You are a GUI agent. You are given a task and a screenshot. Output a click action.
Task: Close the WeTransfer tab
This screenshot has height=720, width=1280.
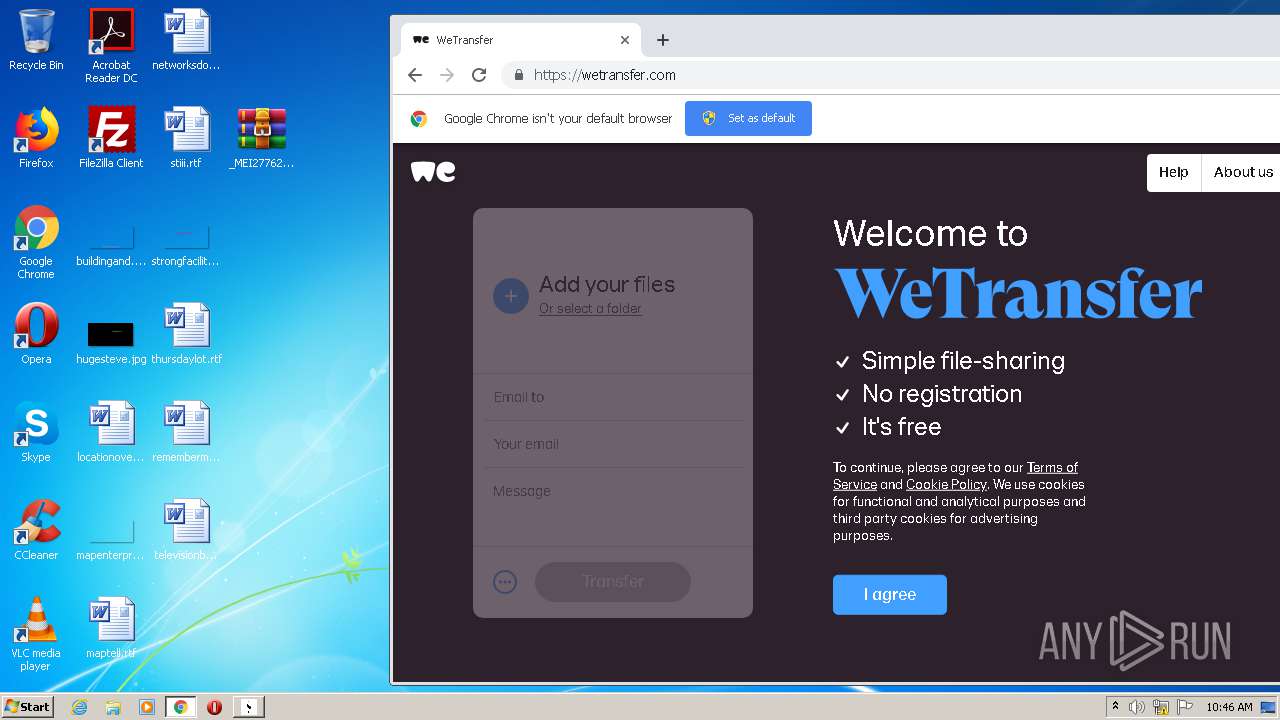pyautogui.click(x=625, y=40)
